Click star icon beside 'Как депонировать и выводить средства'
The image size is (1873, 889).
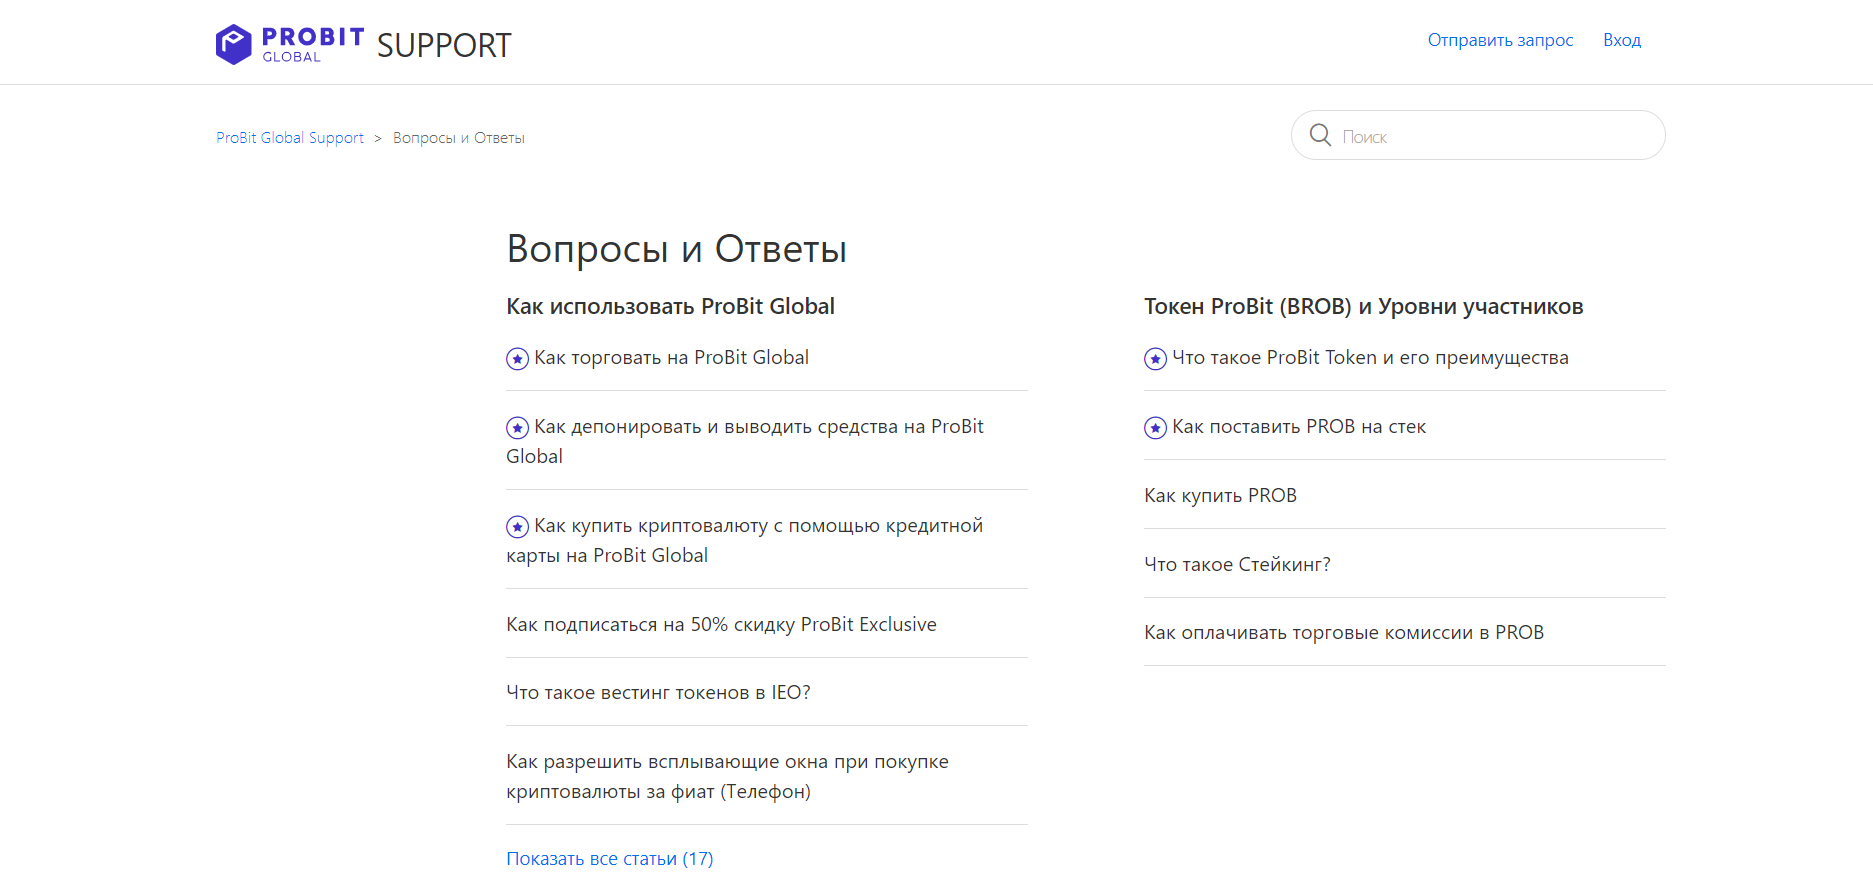(x=517, y=427)
